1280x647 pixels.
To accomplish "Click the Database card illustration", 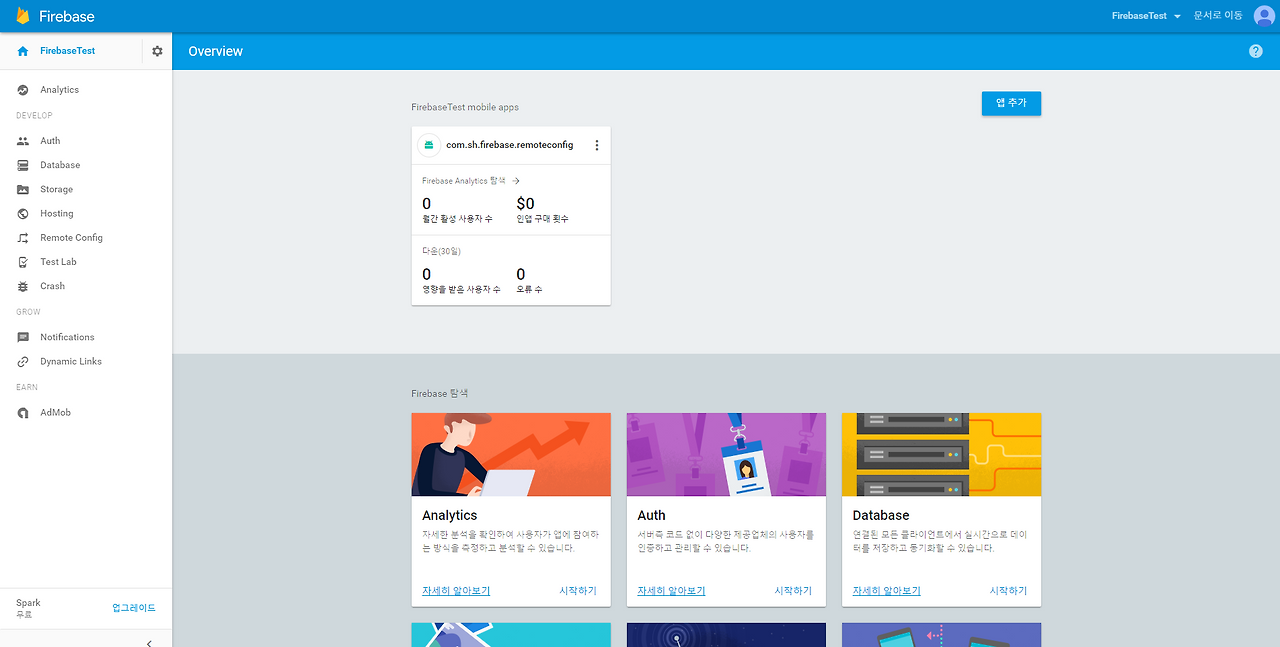I will click(x=941, y=455).
